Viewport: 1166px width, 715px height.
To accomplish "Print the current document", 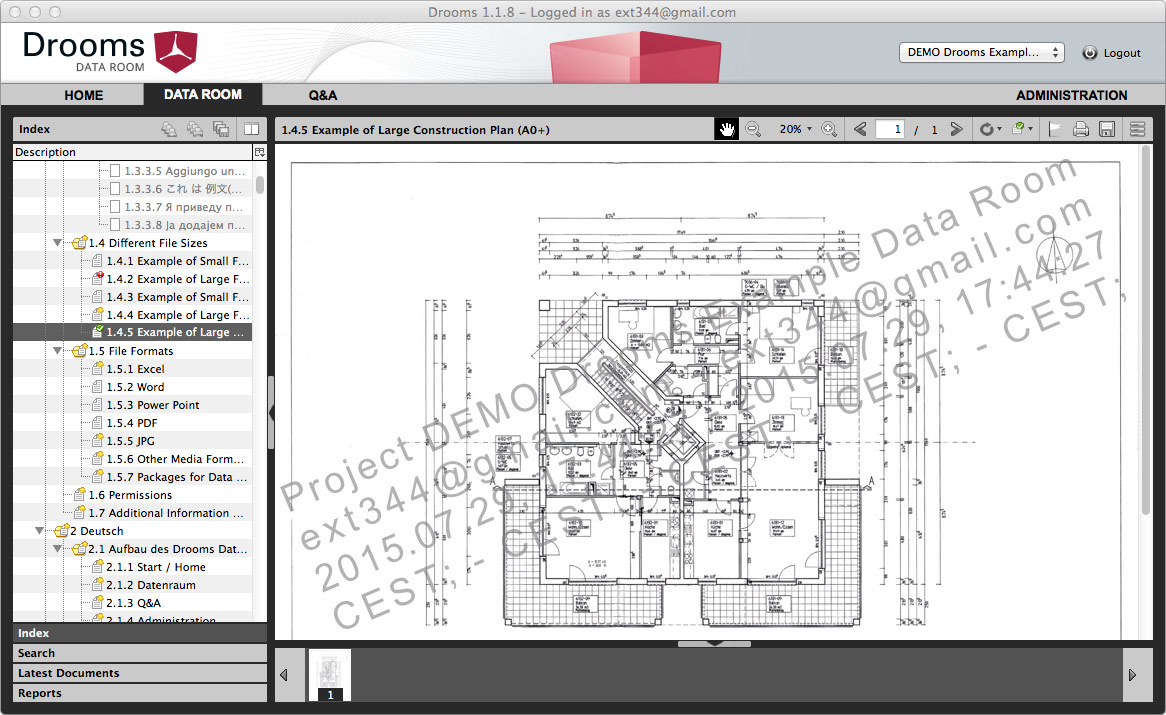I will coord(1081,129).
